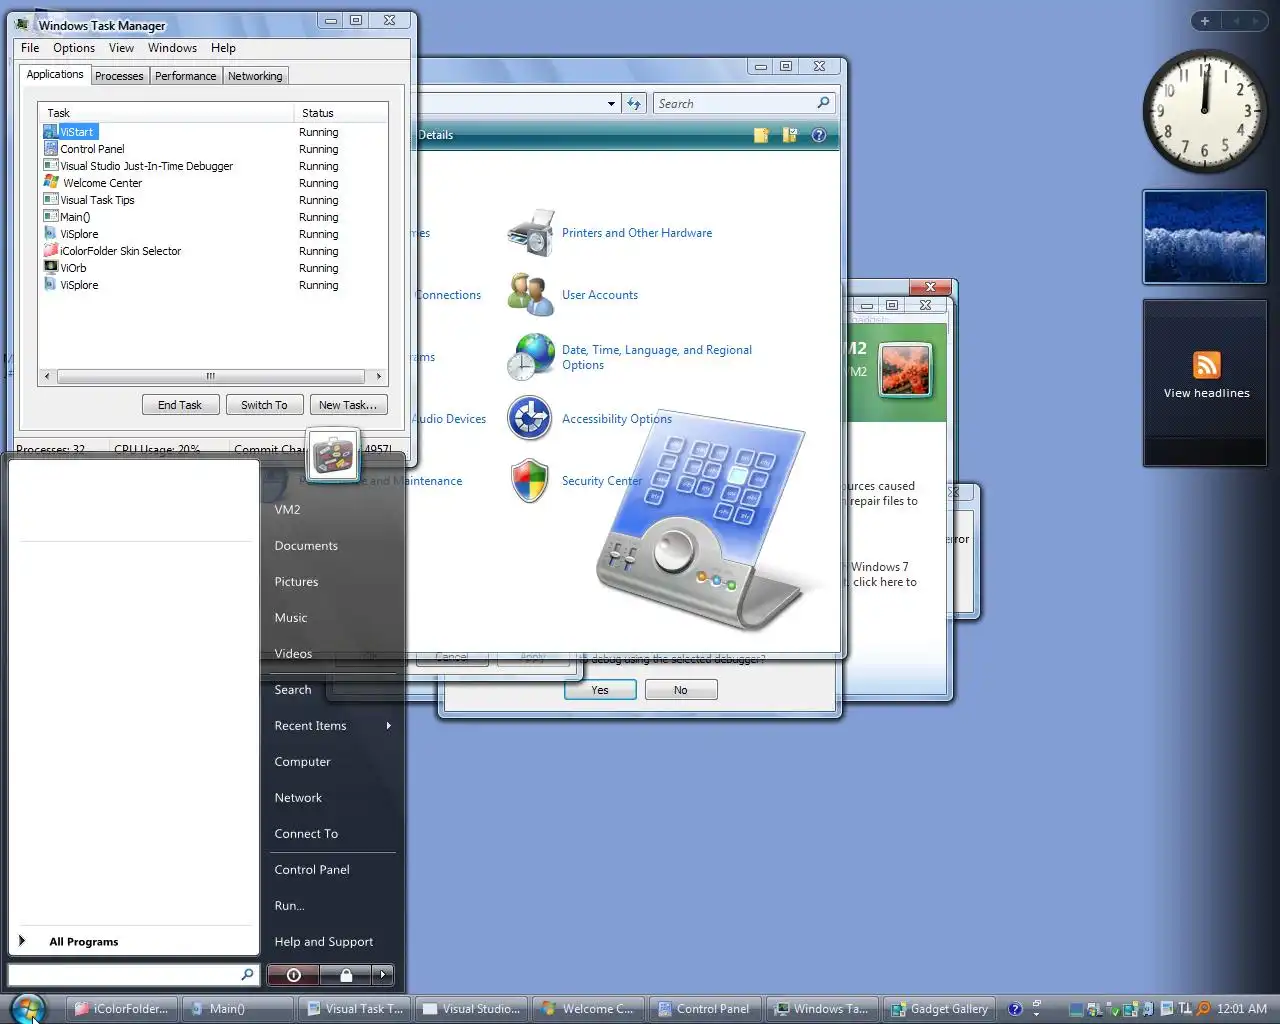
Task: Open Pictures from Start menu
Action: click(296, 582)
